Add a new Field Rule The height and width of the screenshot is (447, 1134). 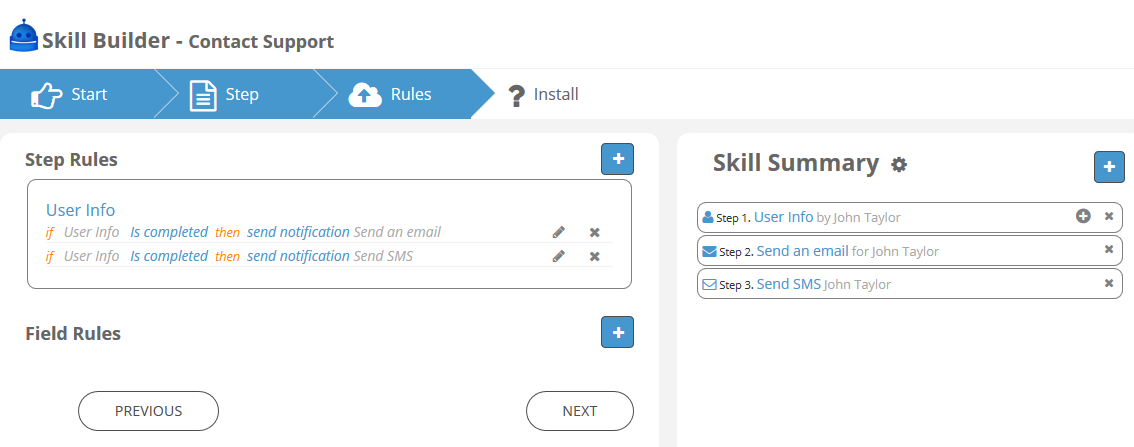click(x=618, y=332)
